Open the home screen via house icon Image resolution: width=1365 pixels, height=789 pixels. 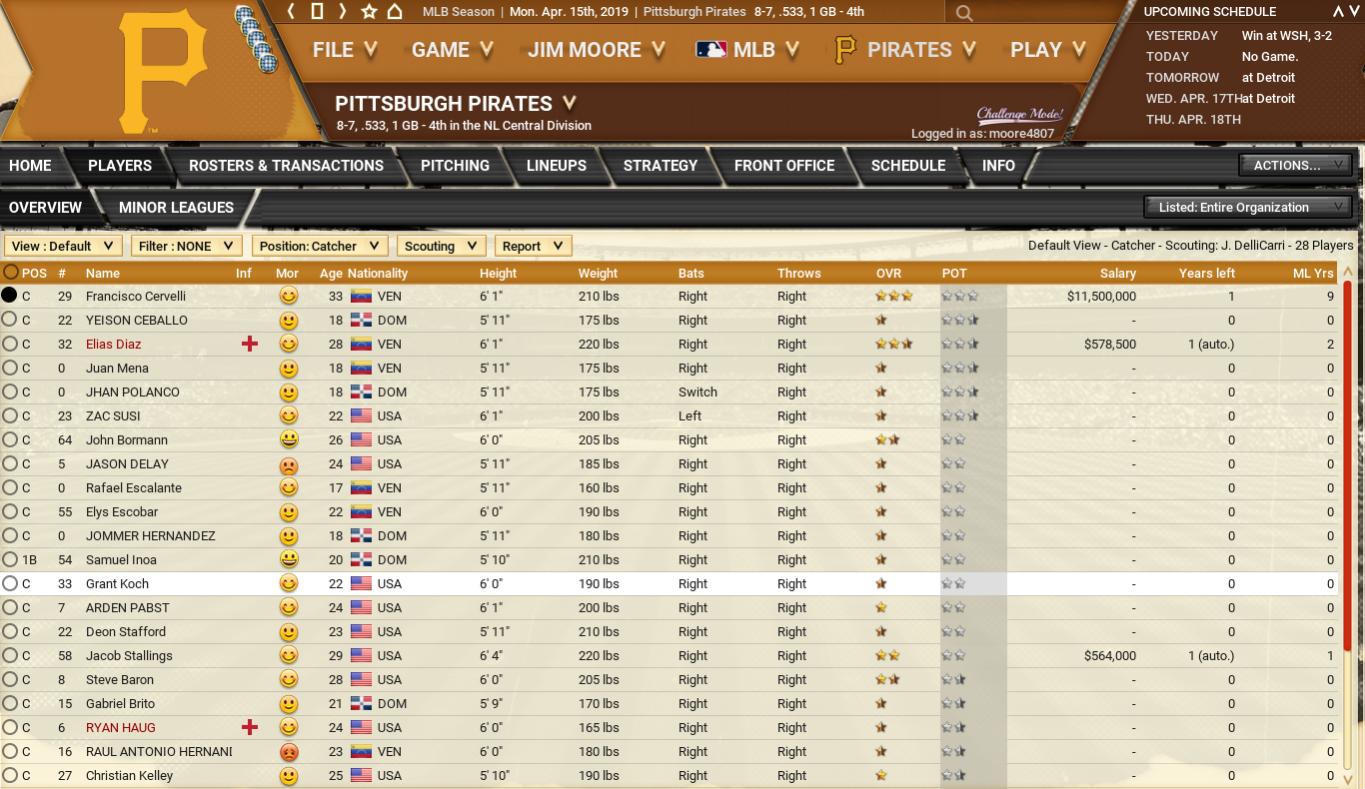coord(395,12)
